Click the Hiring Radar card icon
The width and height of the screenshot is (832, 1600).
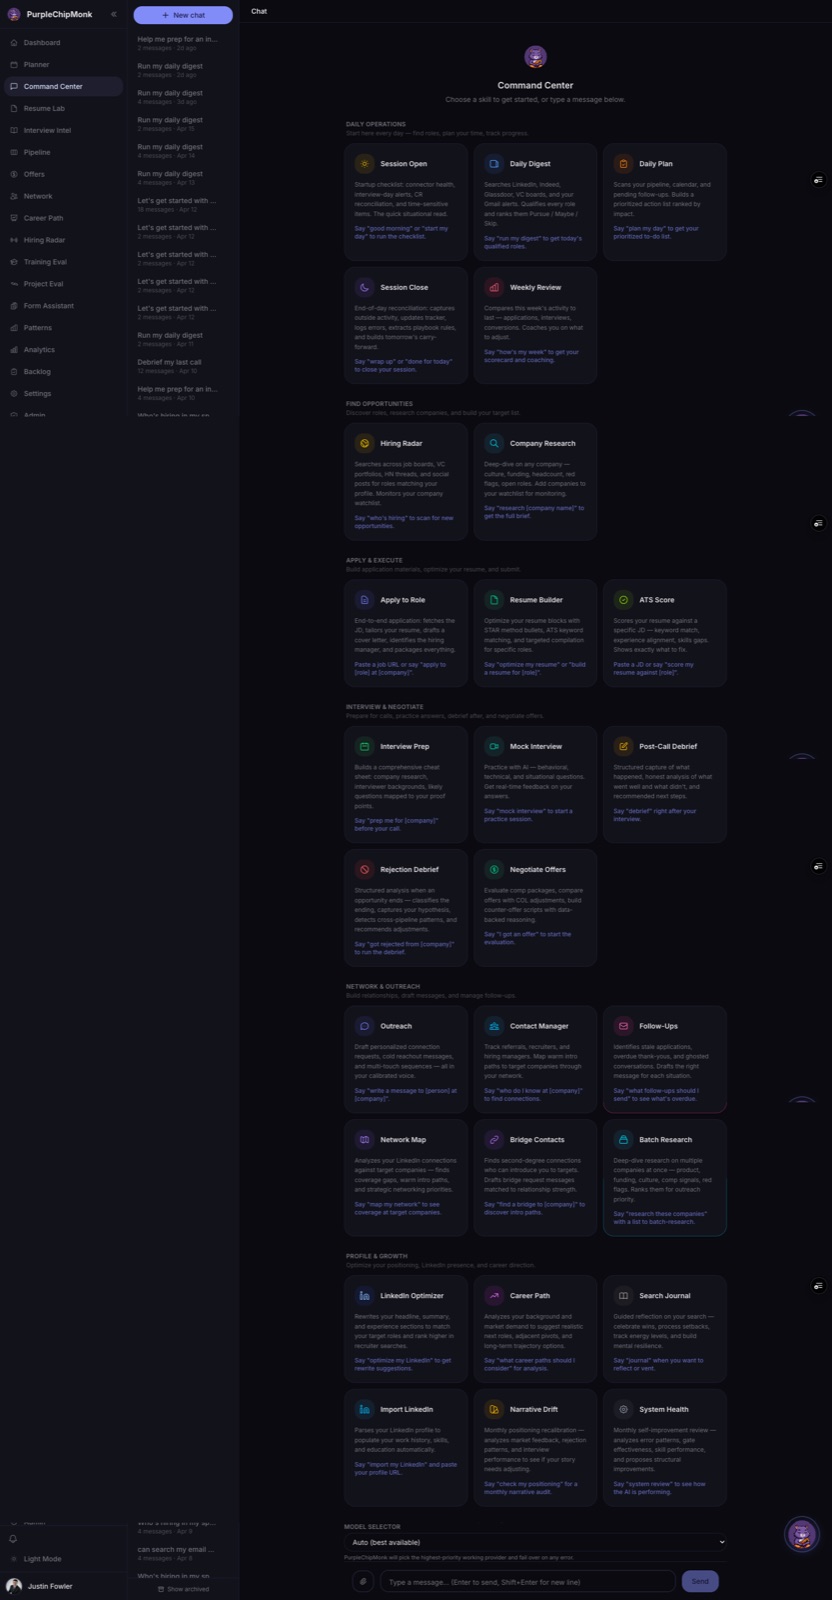tap(365, 443)
